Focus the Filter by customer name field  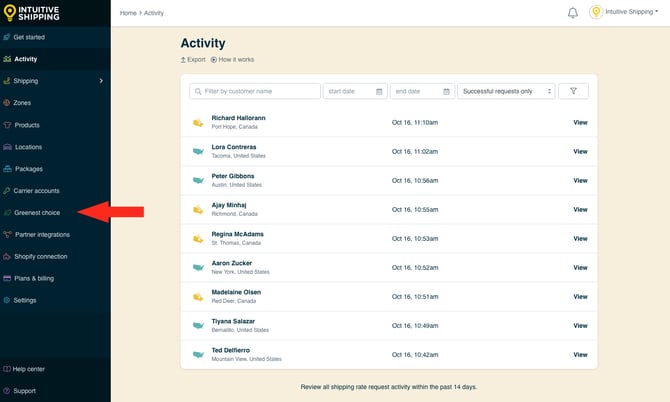click(255, 91)
